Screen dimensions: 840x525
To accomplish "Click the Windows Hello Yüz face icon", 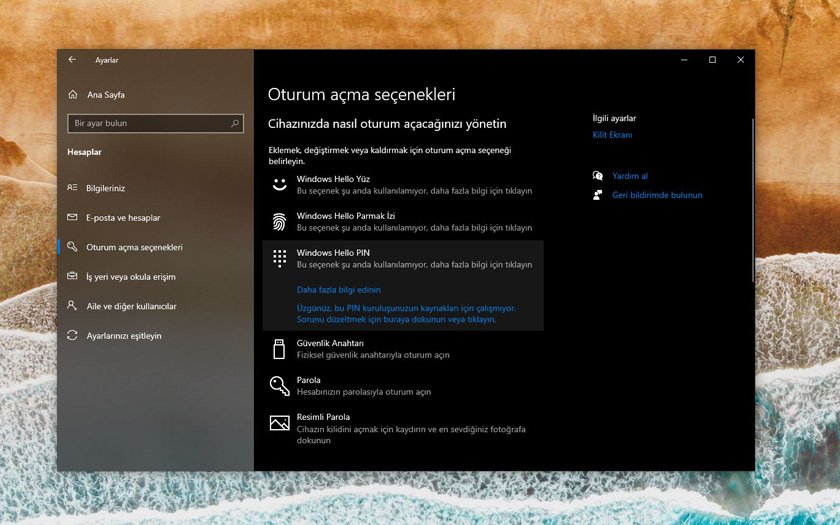I will [279, 184].
